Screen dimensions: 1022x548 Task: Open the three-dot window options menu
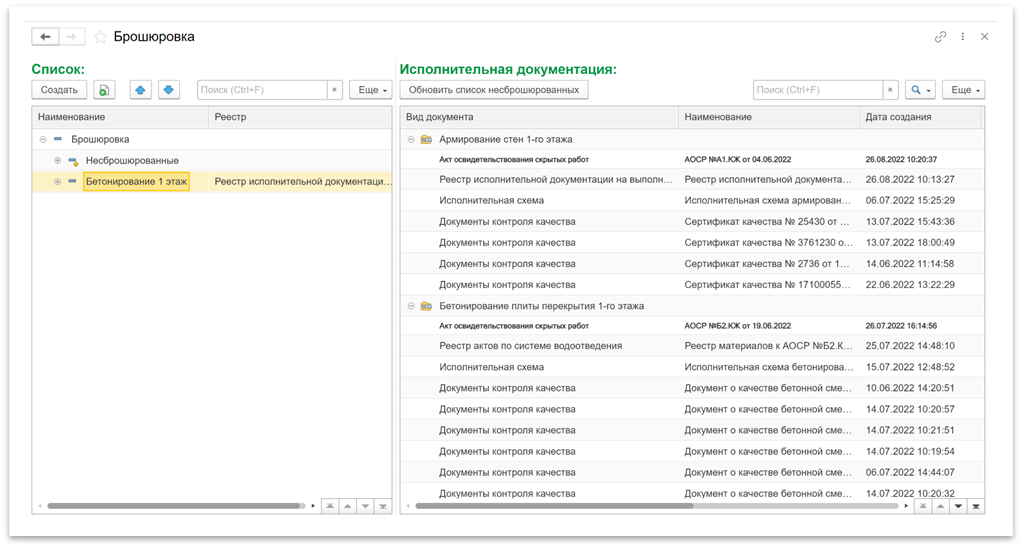[963, 37]
